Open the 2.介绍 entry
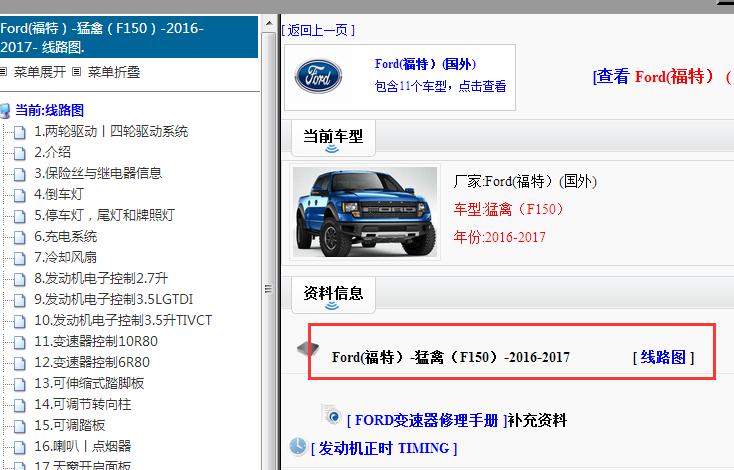 tap(52, 152)
